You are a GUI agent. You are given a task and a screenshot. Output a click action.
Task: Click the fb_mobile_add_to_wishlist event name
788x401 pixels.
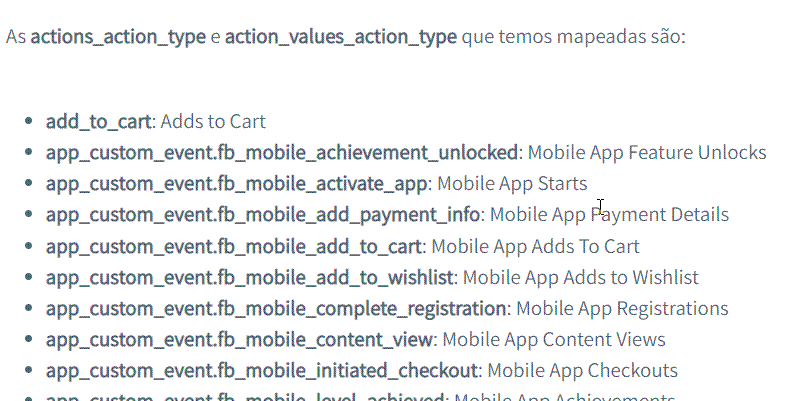pos(250,277)
